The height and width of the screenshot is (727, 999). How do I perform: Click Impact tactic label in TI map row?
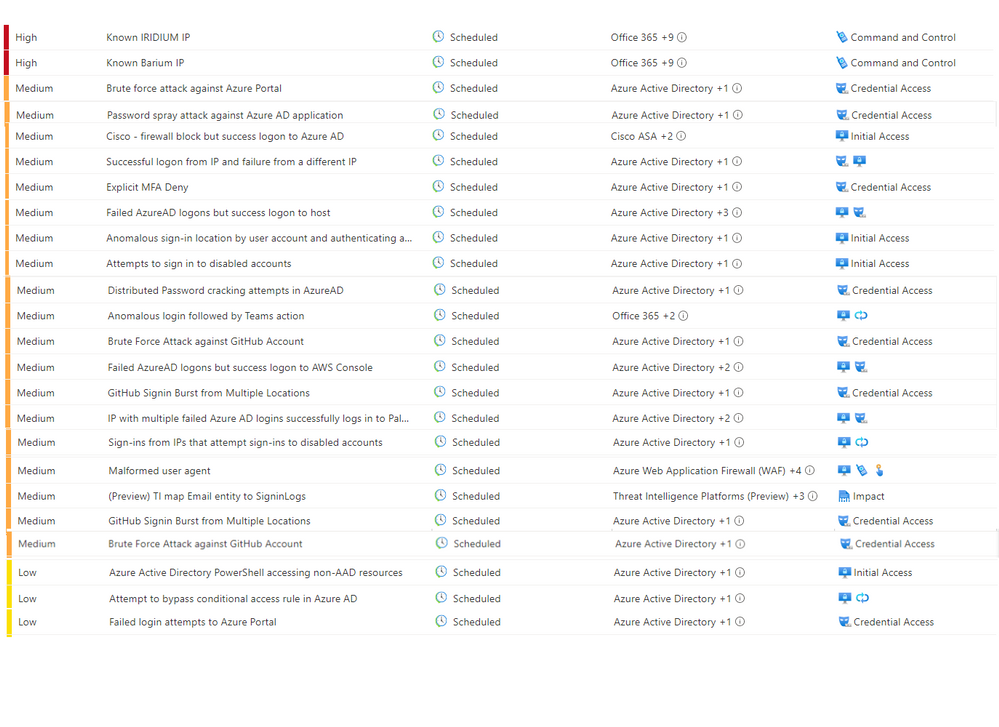868,496
